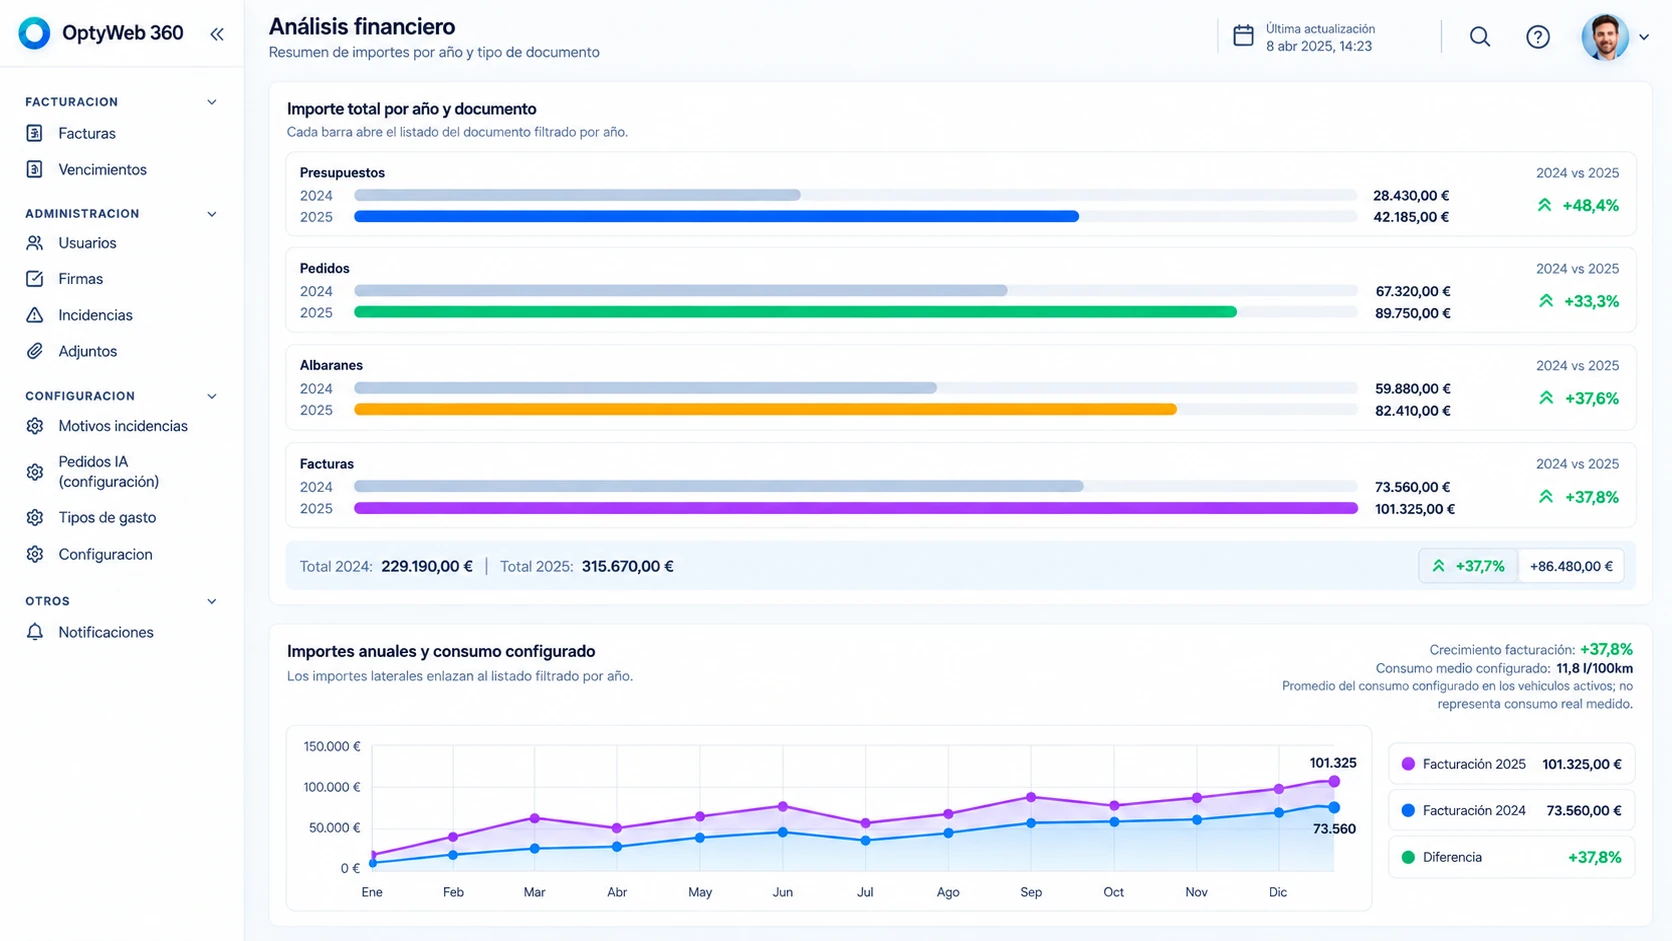Click the Facturación 2025 legend amount
The height and width of the screenshot is (941, 1672).
click(x=1581, y=764)
